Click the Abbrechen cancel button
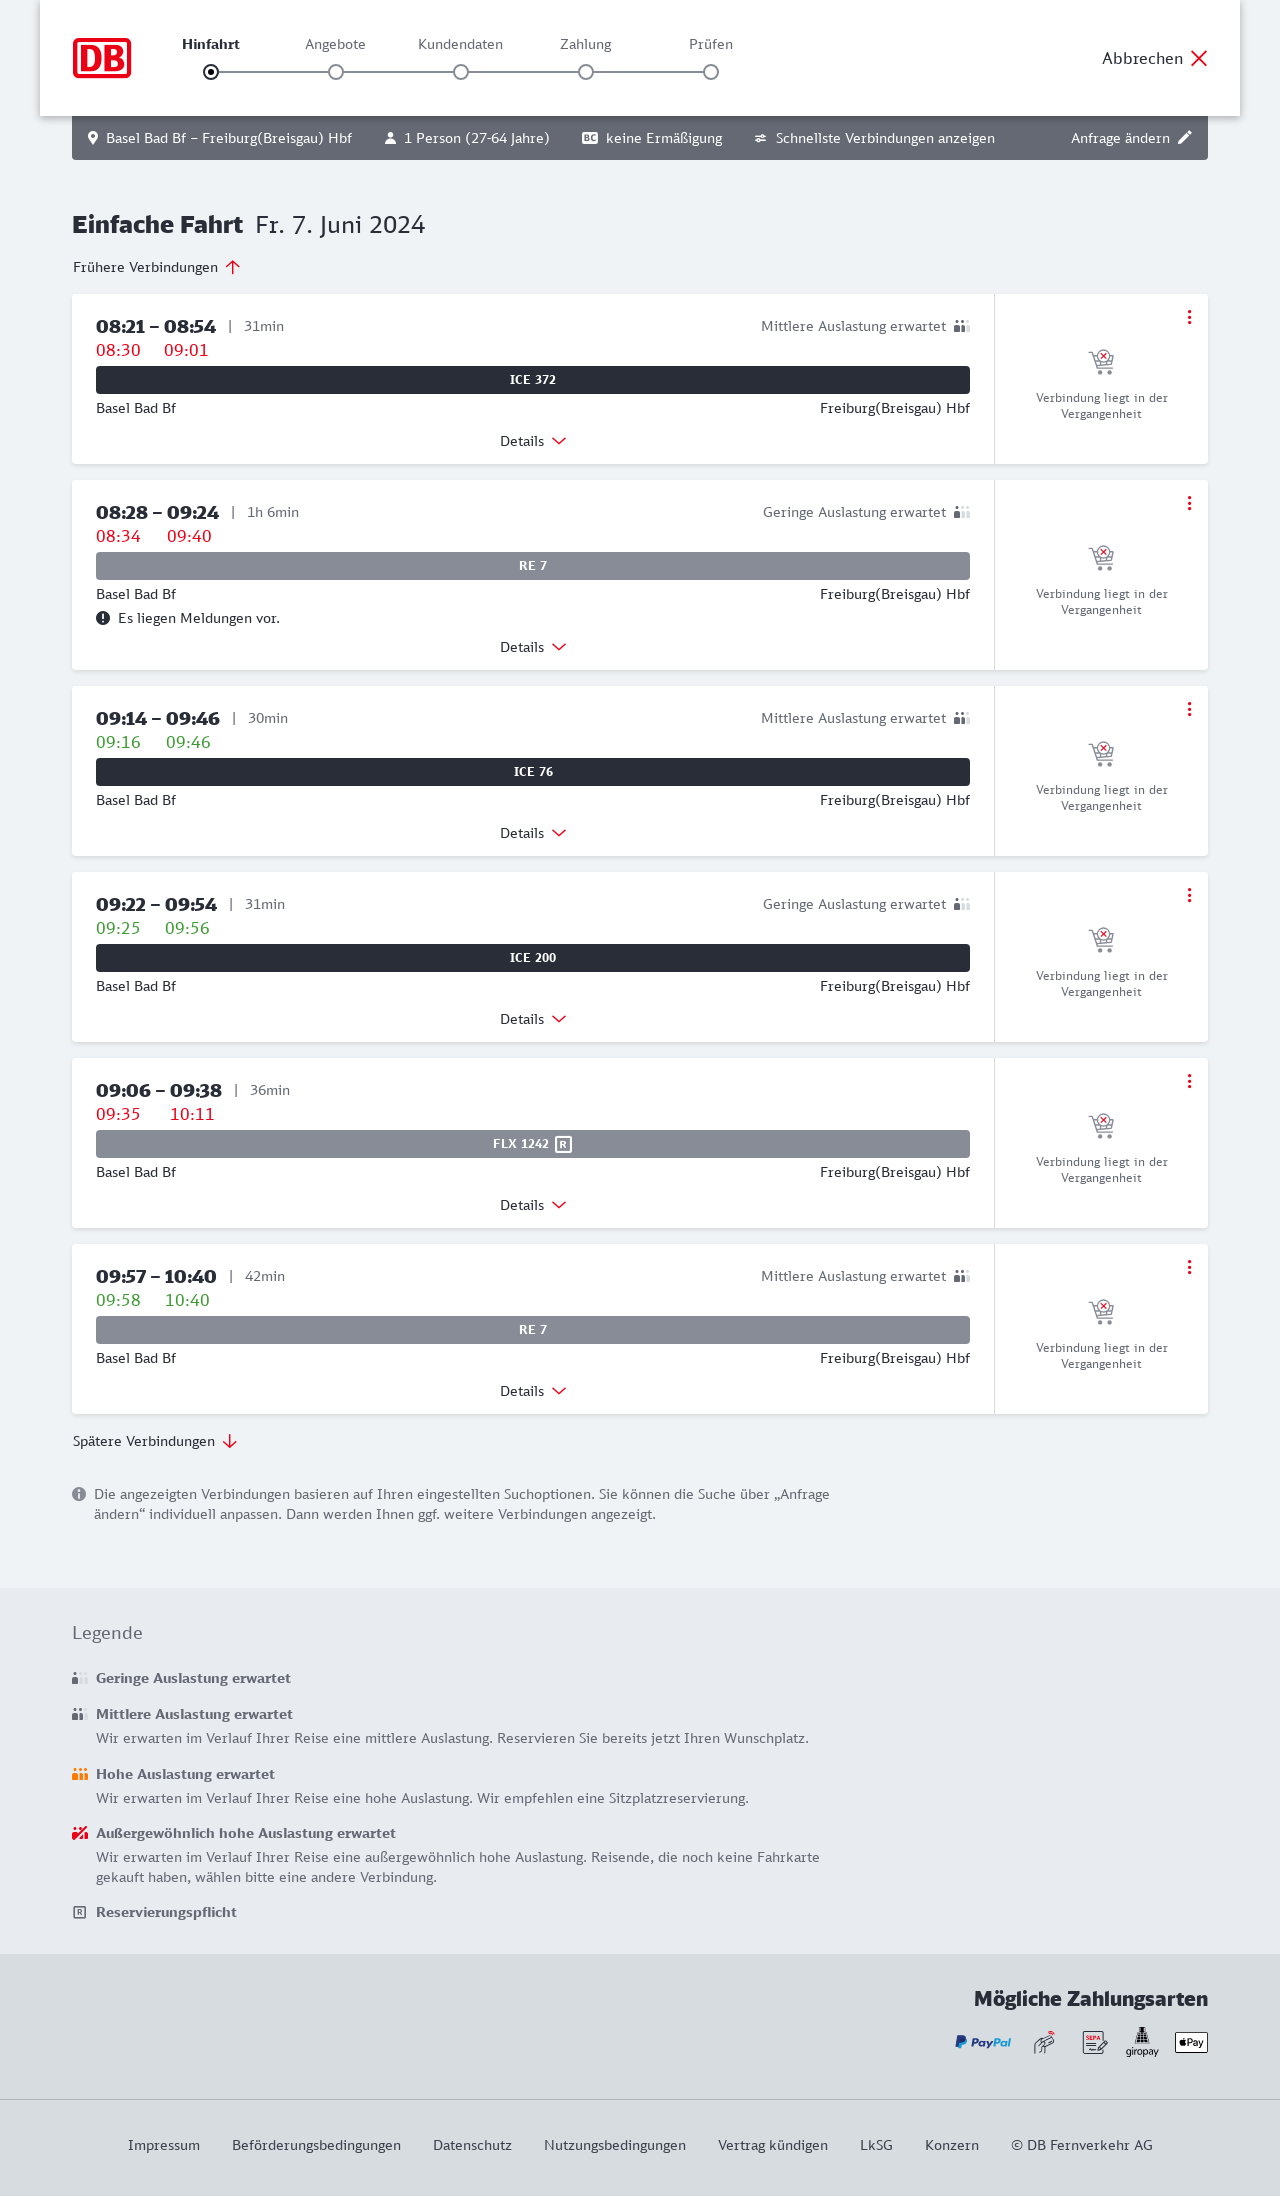 click(1155, 58)
